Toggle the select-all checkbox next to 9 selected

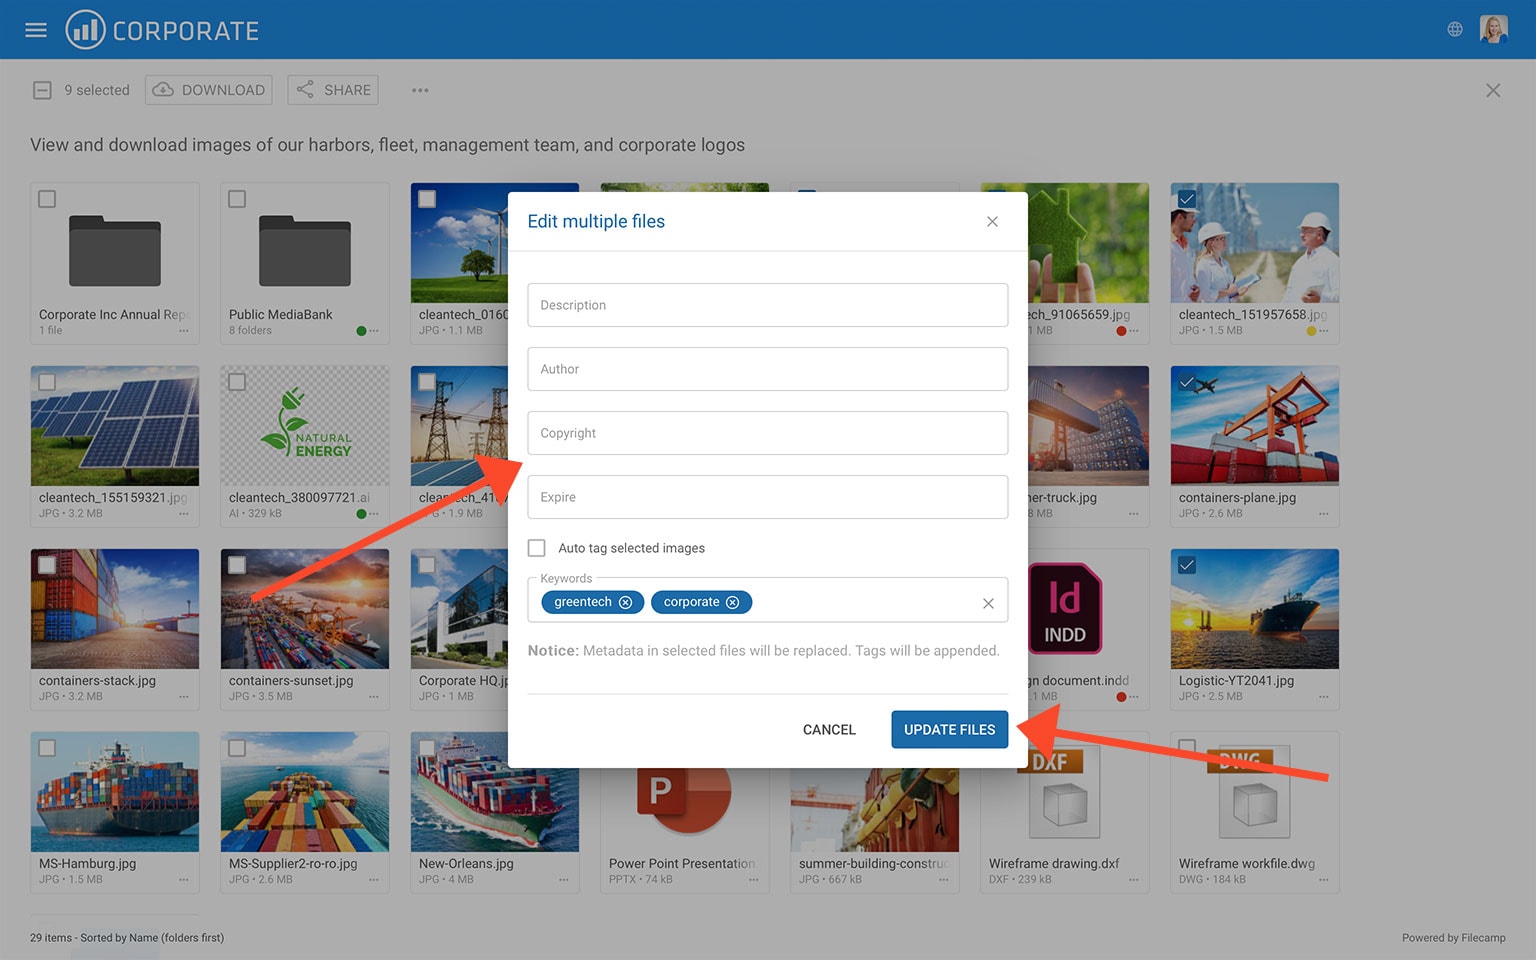pos(42,90)
